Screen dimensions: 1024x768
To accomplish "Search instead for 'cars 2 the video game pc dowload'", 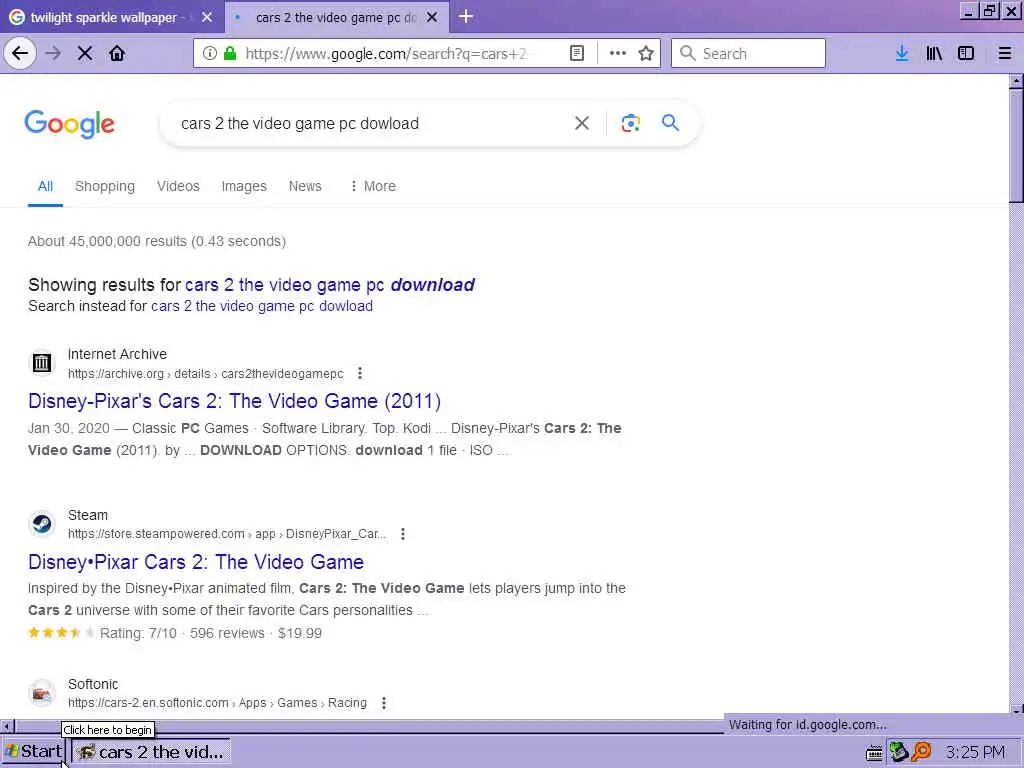I will [262, 306].
